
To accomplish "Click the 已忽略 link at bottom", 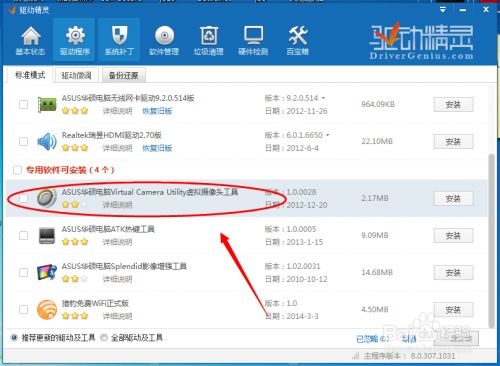I will coord(372,339).
